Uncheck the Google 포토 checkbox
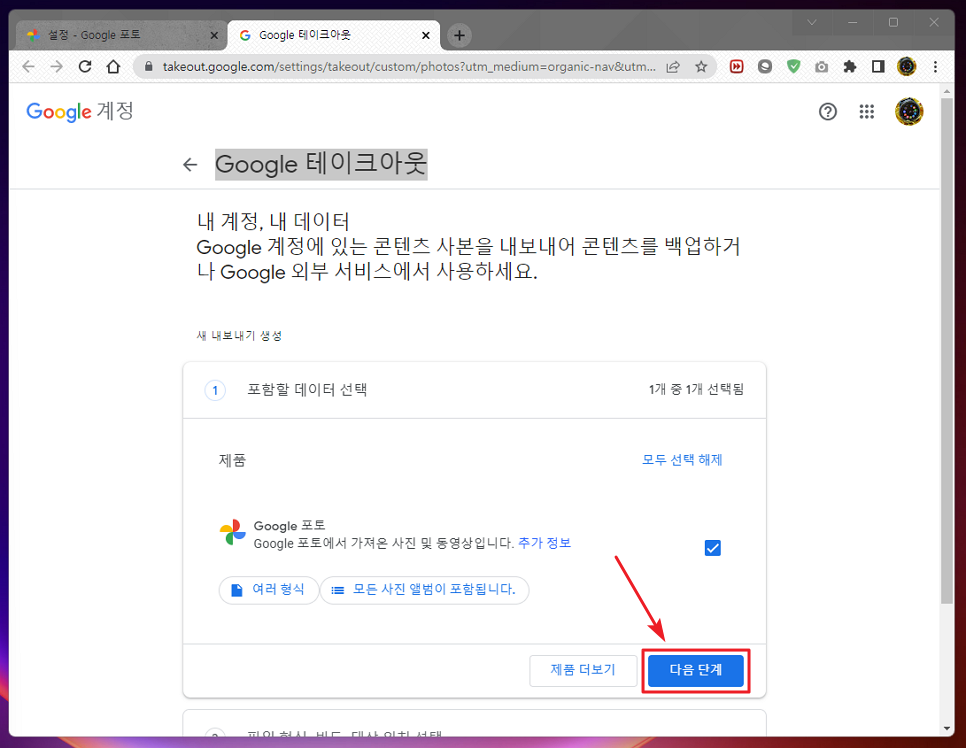The height and width of the screenshot is (748, 966). [713, 548]
